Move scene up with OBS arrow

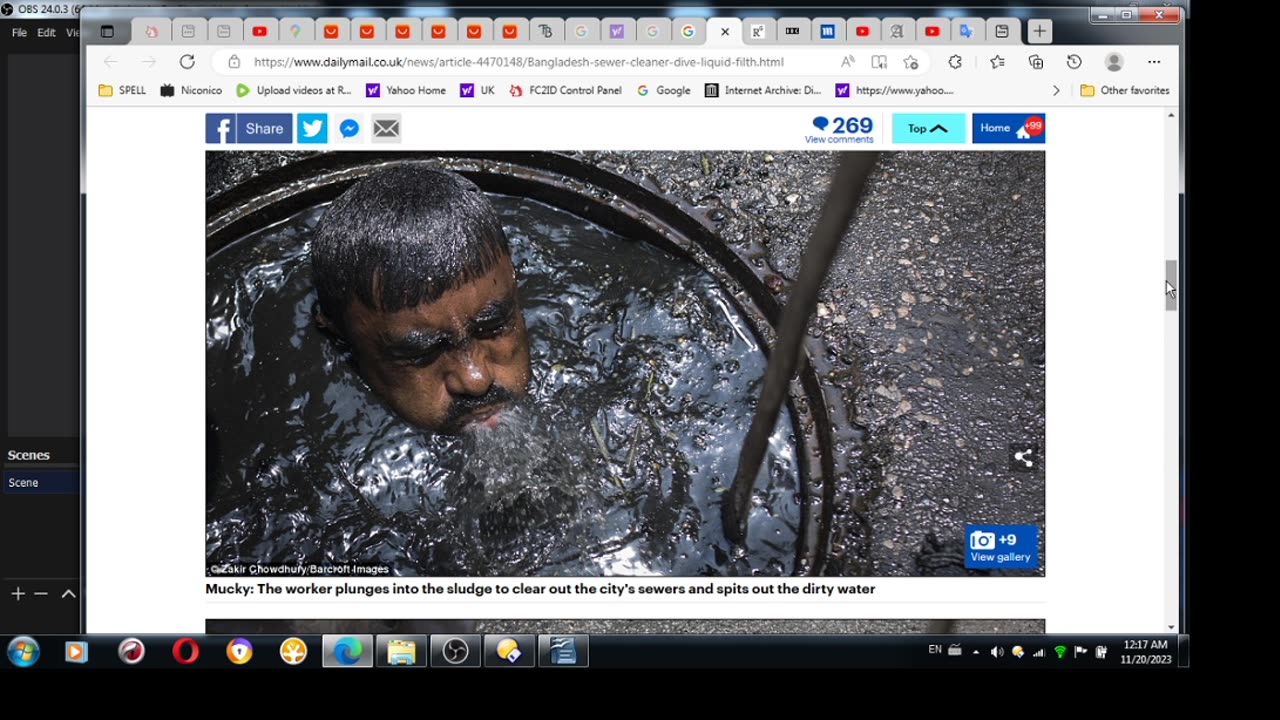point(68,593)
